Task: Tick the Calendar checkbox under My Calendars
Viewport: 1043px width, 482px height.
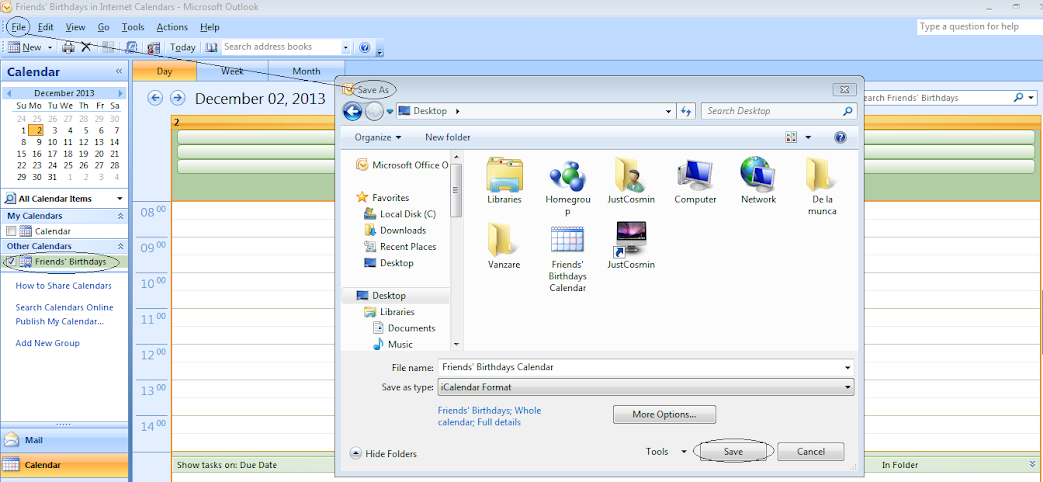Action: [10, 231]
